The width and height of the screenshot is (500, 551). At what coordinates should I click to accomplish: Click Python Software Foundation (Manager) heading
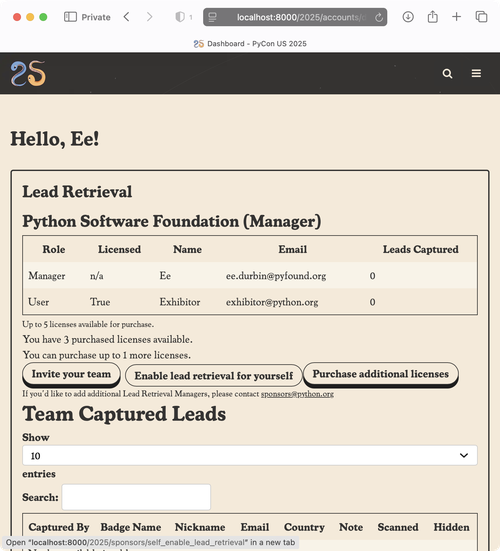(172, 221)
